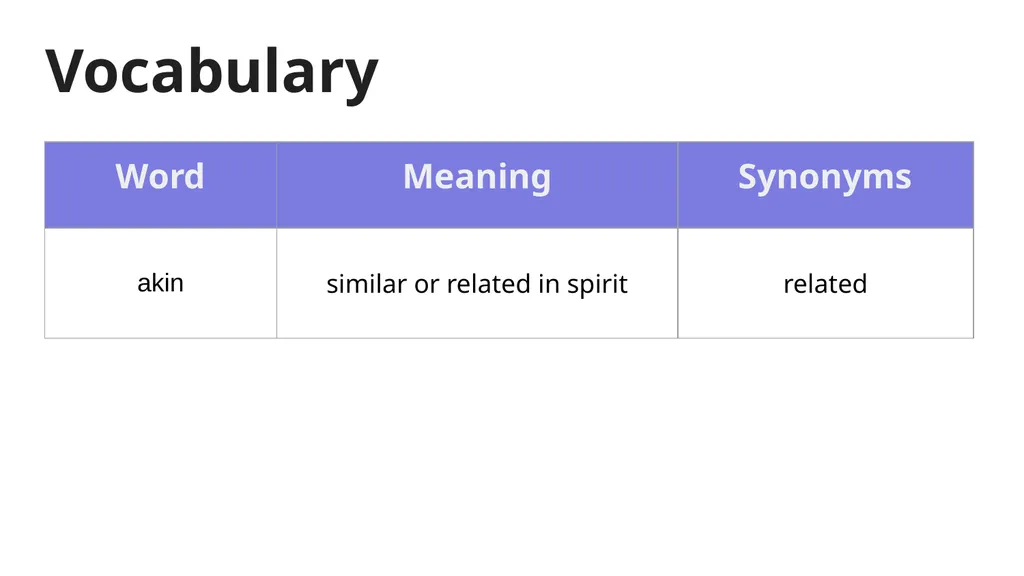Select the cell containing akin
Viewport: 1024px width, 576px height.
tap(161, 283)
